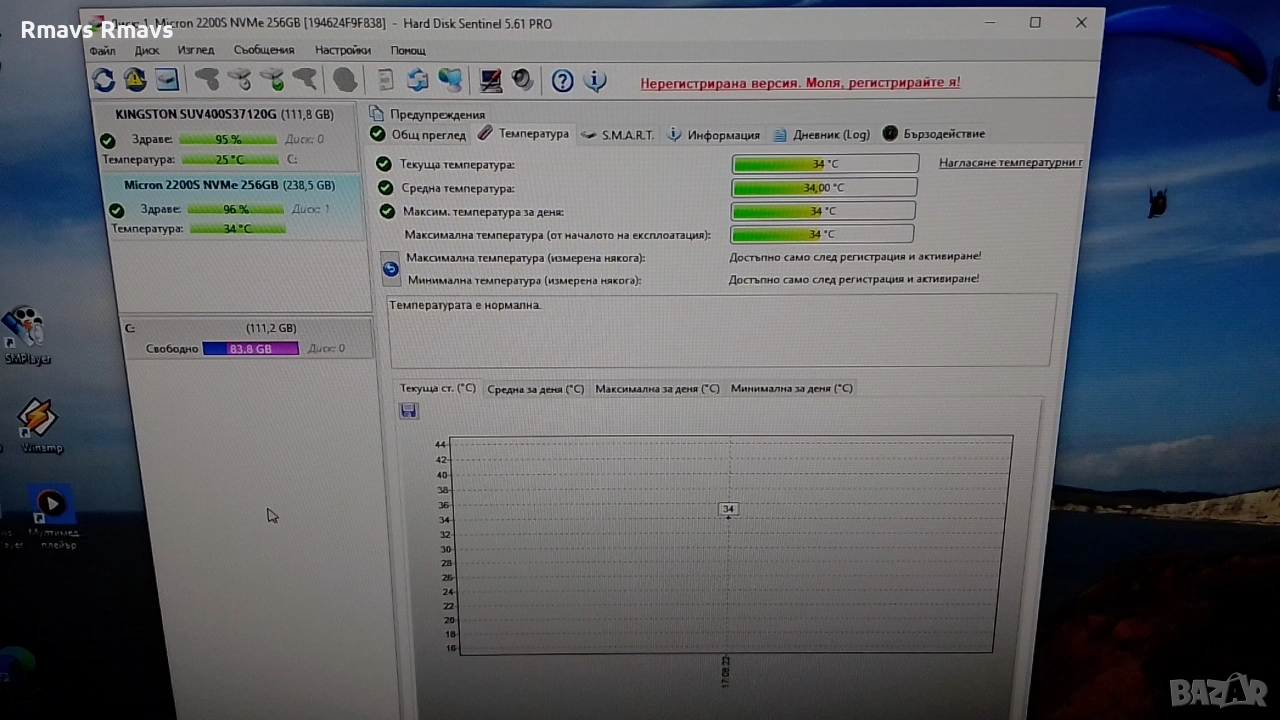Click the speaker sound toolbar icon
Screen dimensions: 1280x720
[522, 81]
